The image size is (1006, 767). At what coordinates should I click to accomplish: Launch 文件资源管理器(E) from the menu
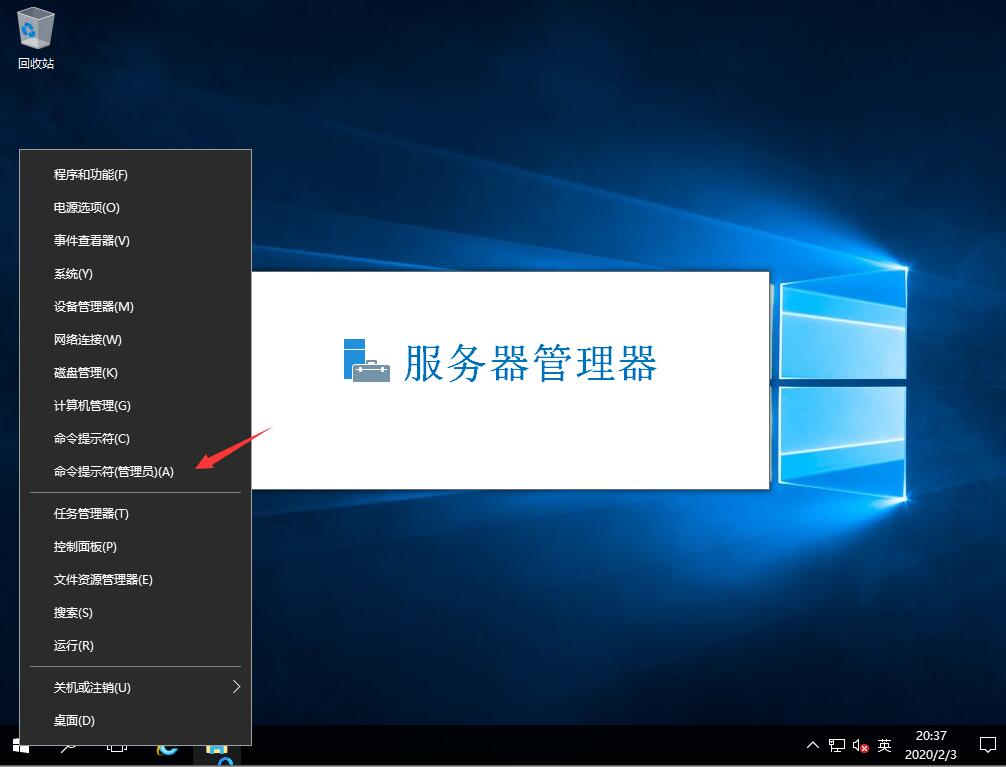pos(103,579)
